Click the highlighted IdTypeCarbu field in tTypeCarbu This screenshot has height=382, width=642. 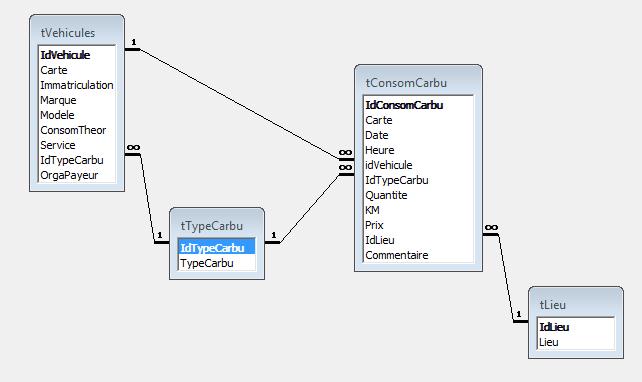(217, 248)
